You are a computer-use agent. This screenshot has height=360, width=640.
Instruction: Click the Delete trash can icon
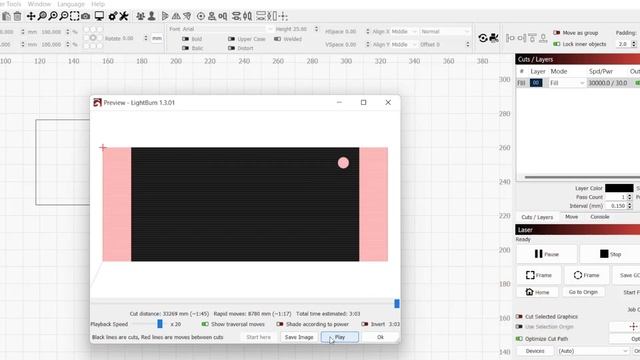tap(18, 16)
